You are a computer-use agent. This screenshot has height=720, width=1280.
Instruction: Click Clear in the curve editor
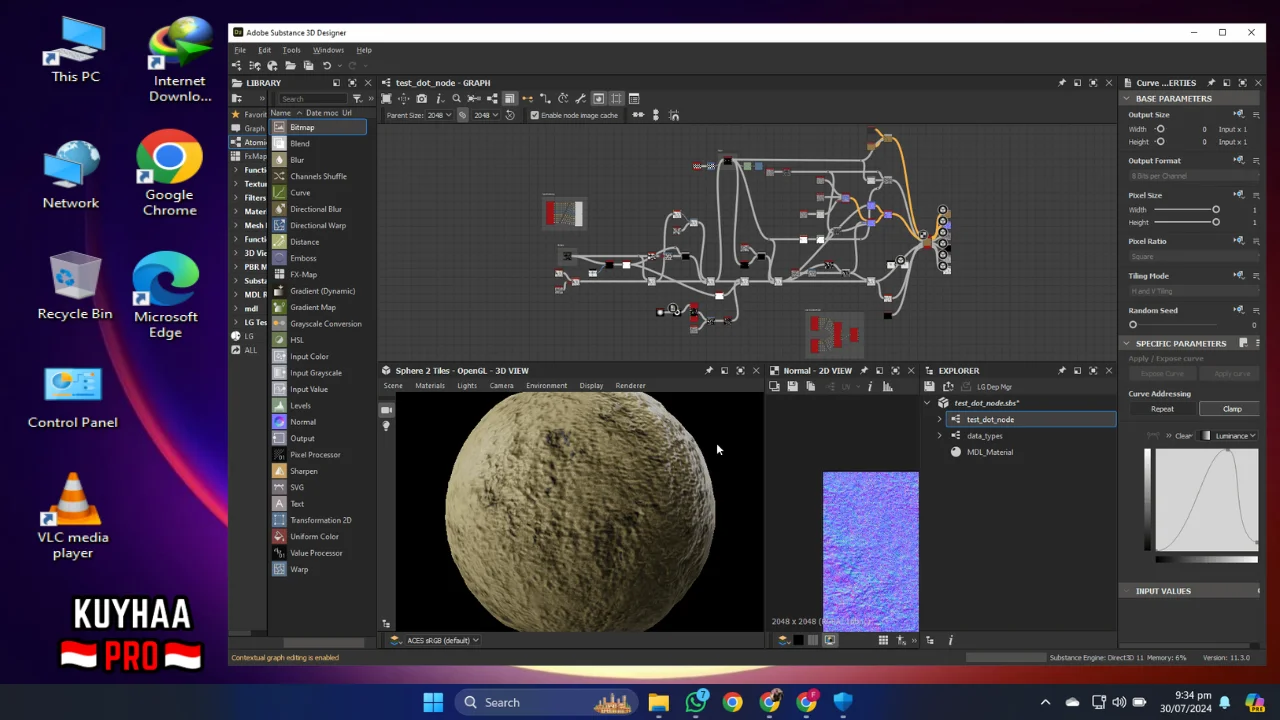click(1183, 436)
